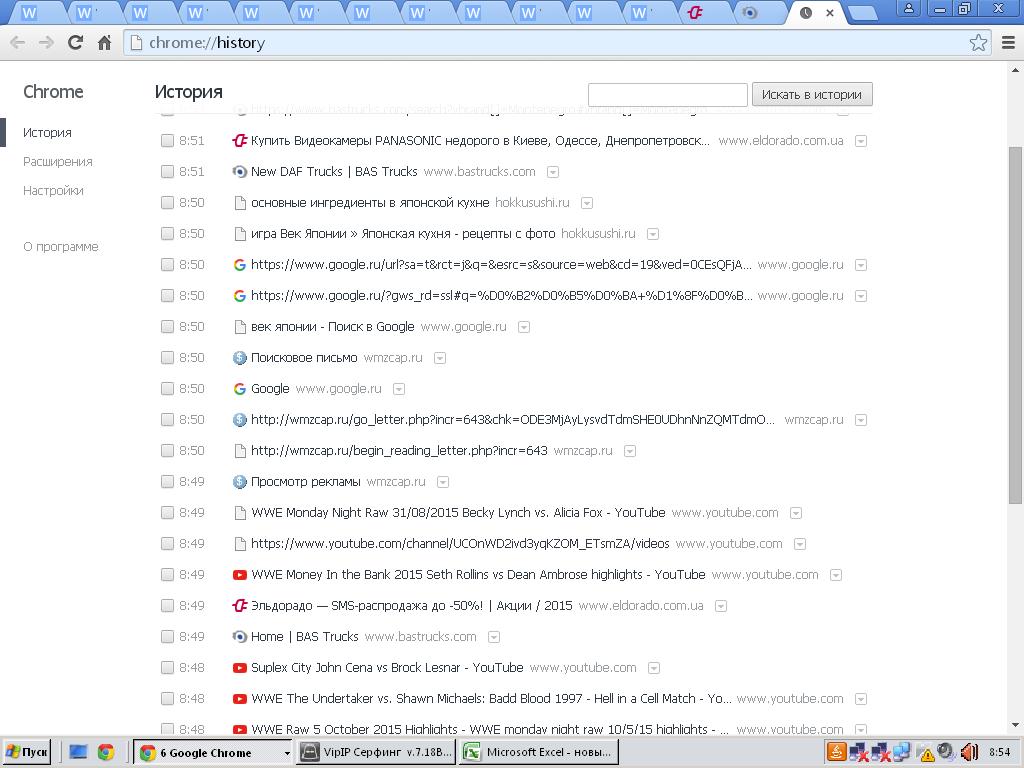Open игра Век Японии history link
The height and width of the screenshot is (768, 1024).
[x=403, y=234]
